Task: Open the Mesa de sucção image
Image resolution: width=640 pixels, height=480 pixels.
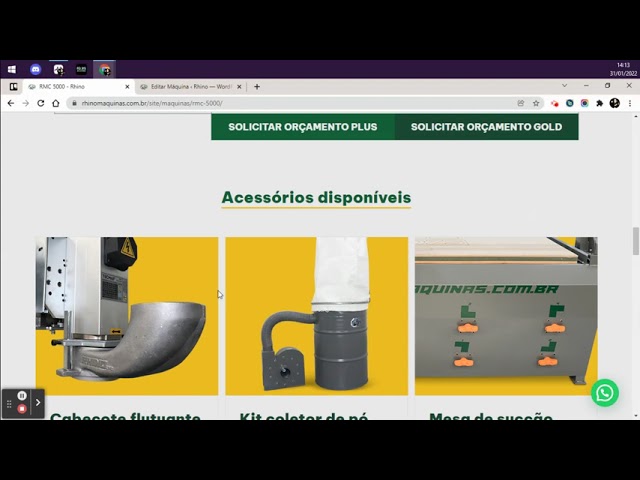Action: click(x=505, y=316)
